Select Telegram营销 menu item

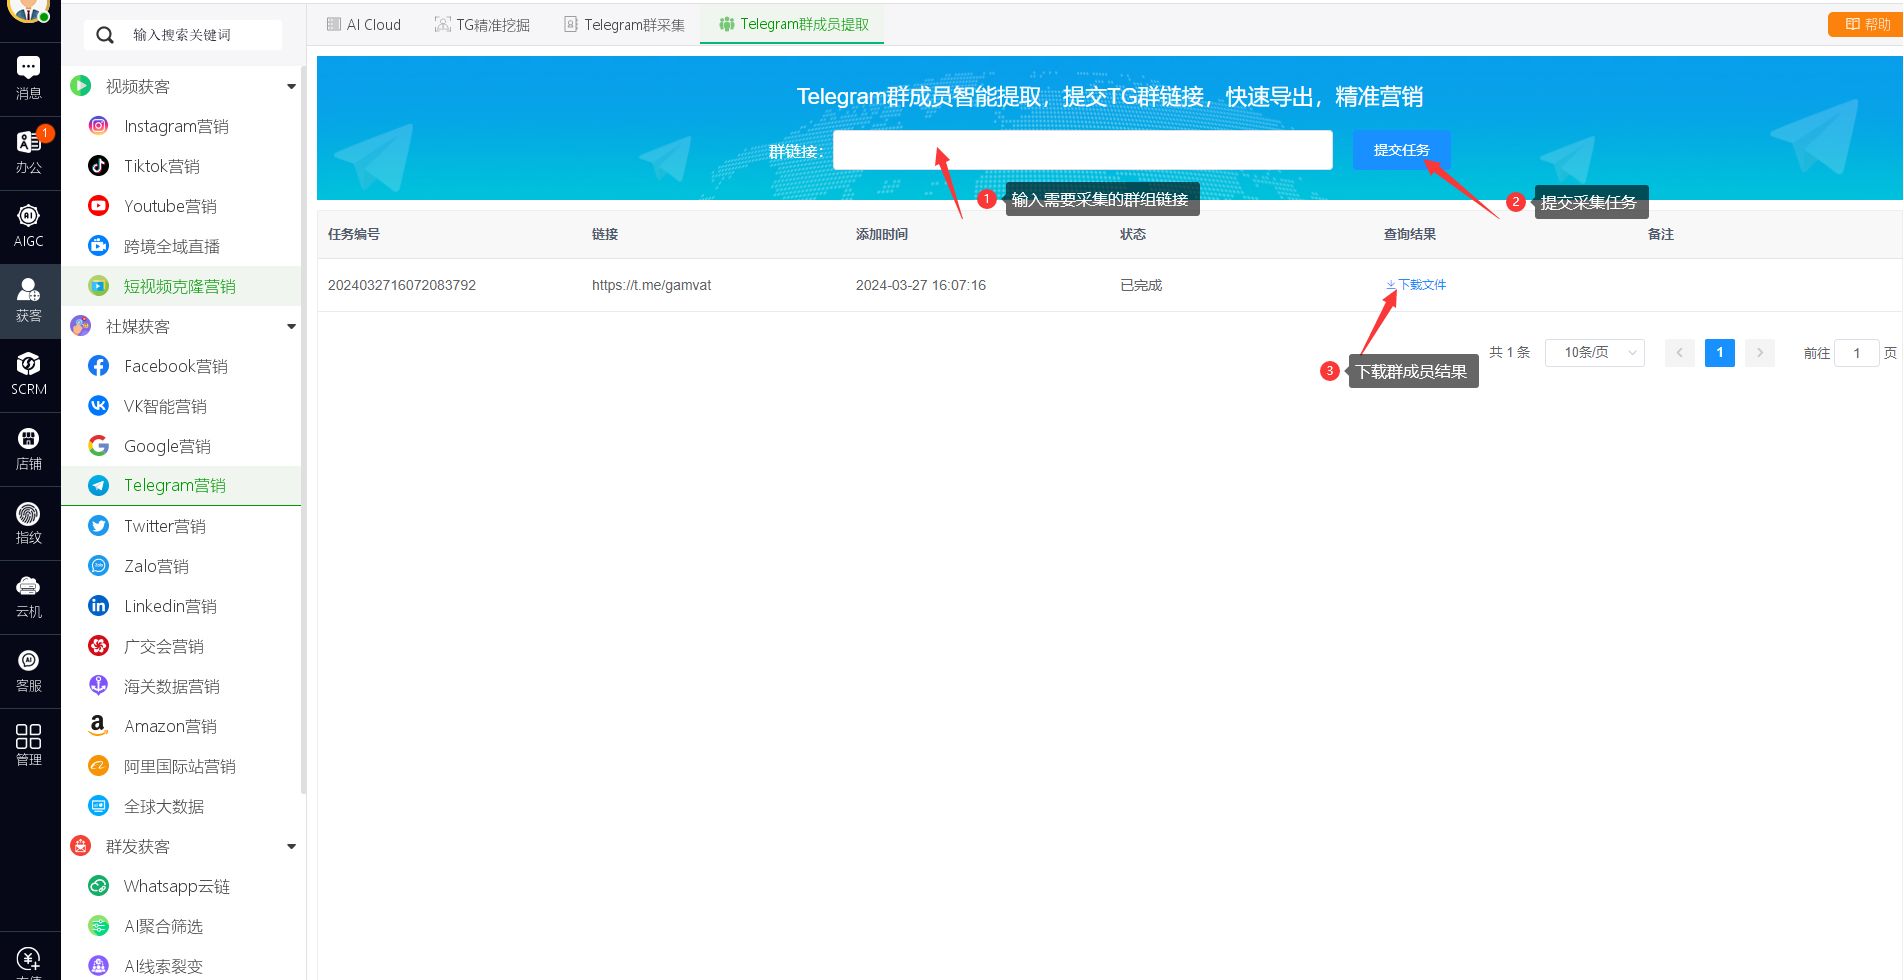click(x=182, y=486)
